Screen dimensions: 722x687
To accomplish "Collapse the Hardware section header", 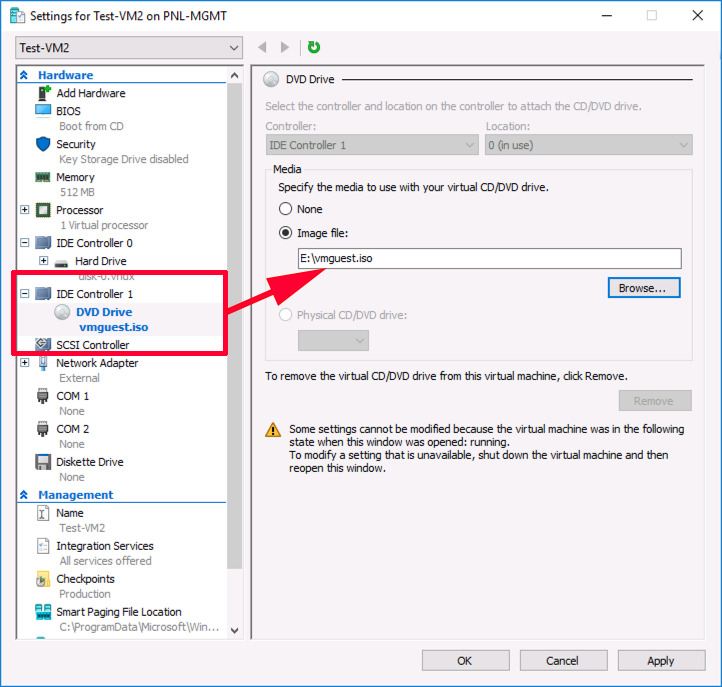I will tap(24, 75).
